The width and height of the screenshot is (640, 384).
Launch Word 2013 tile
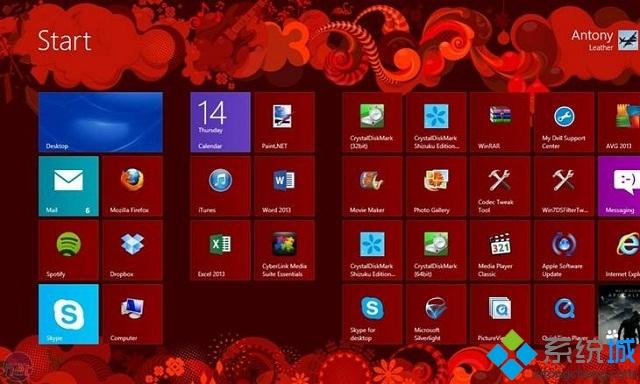(x=284, y=186)
